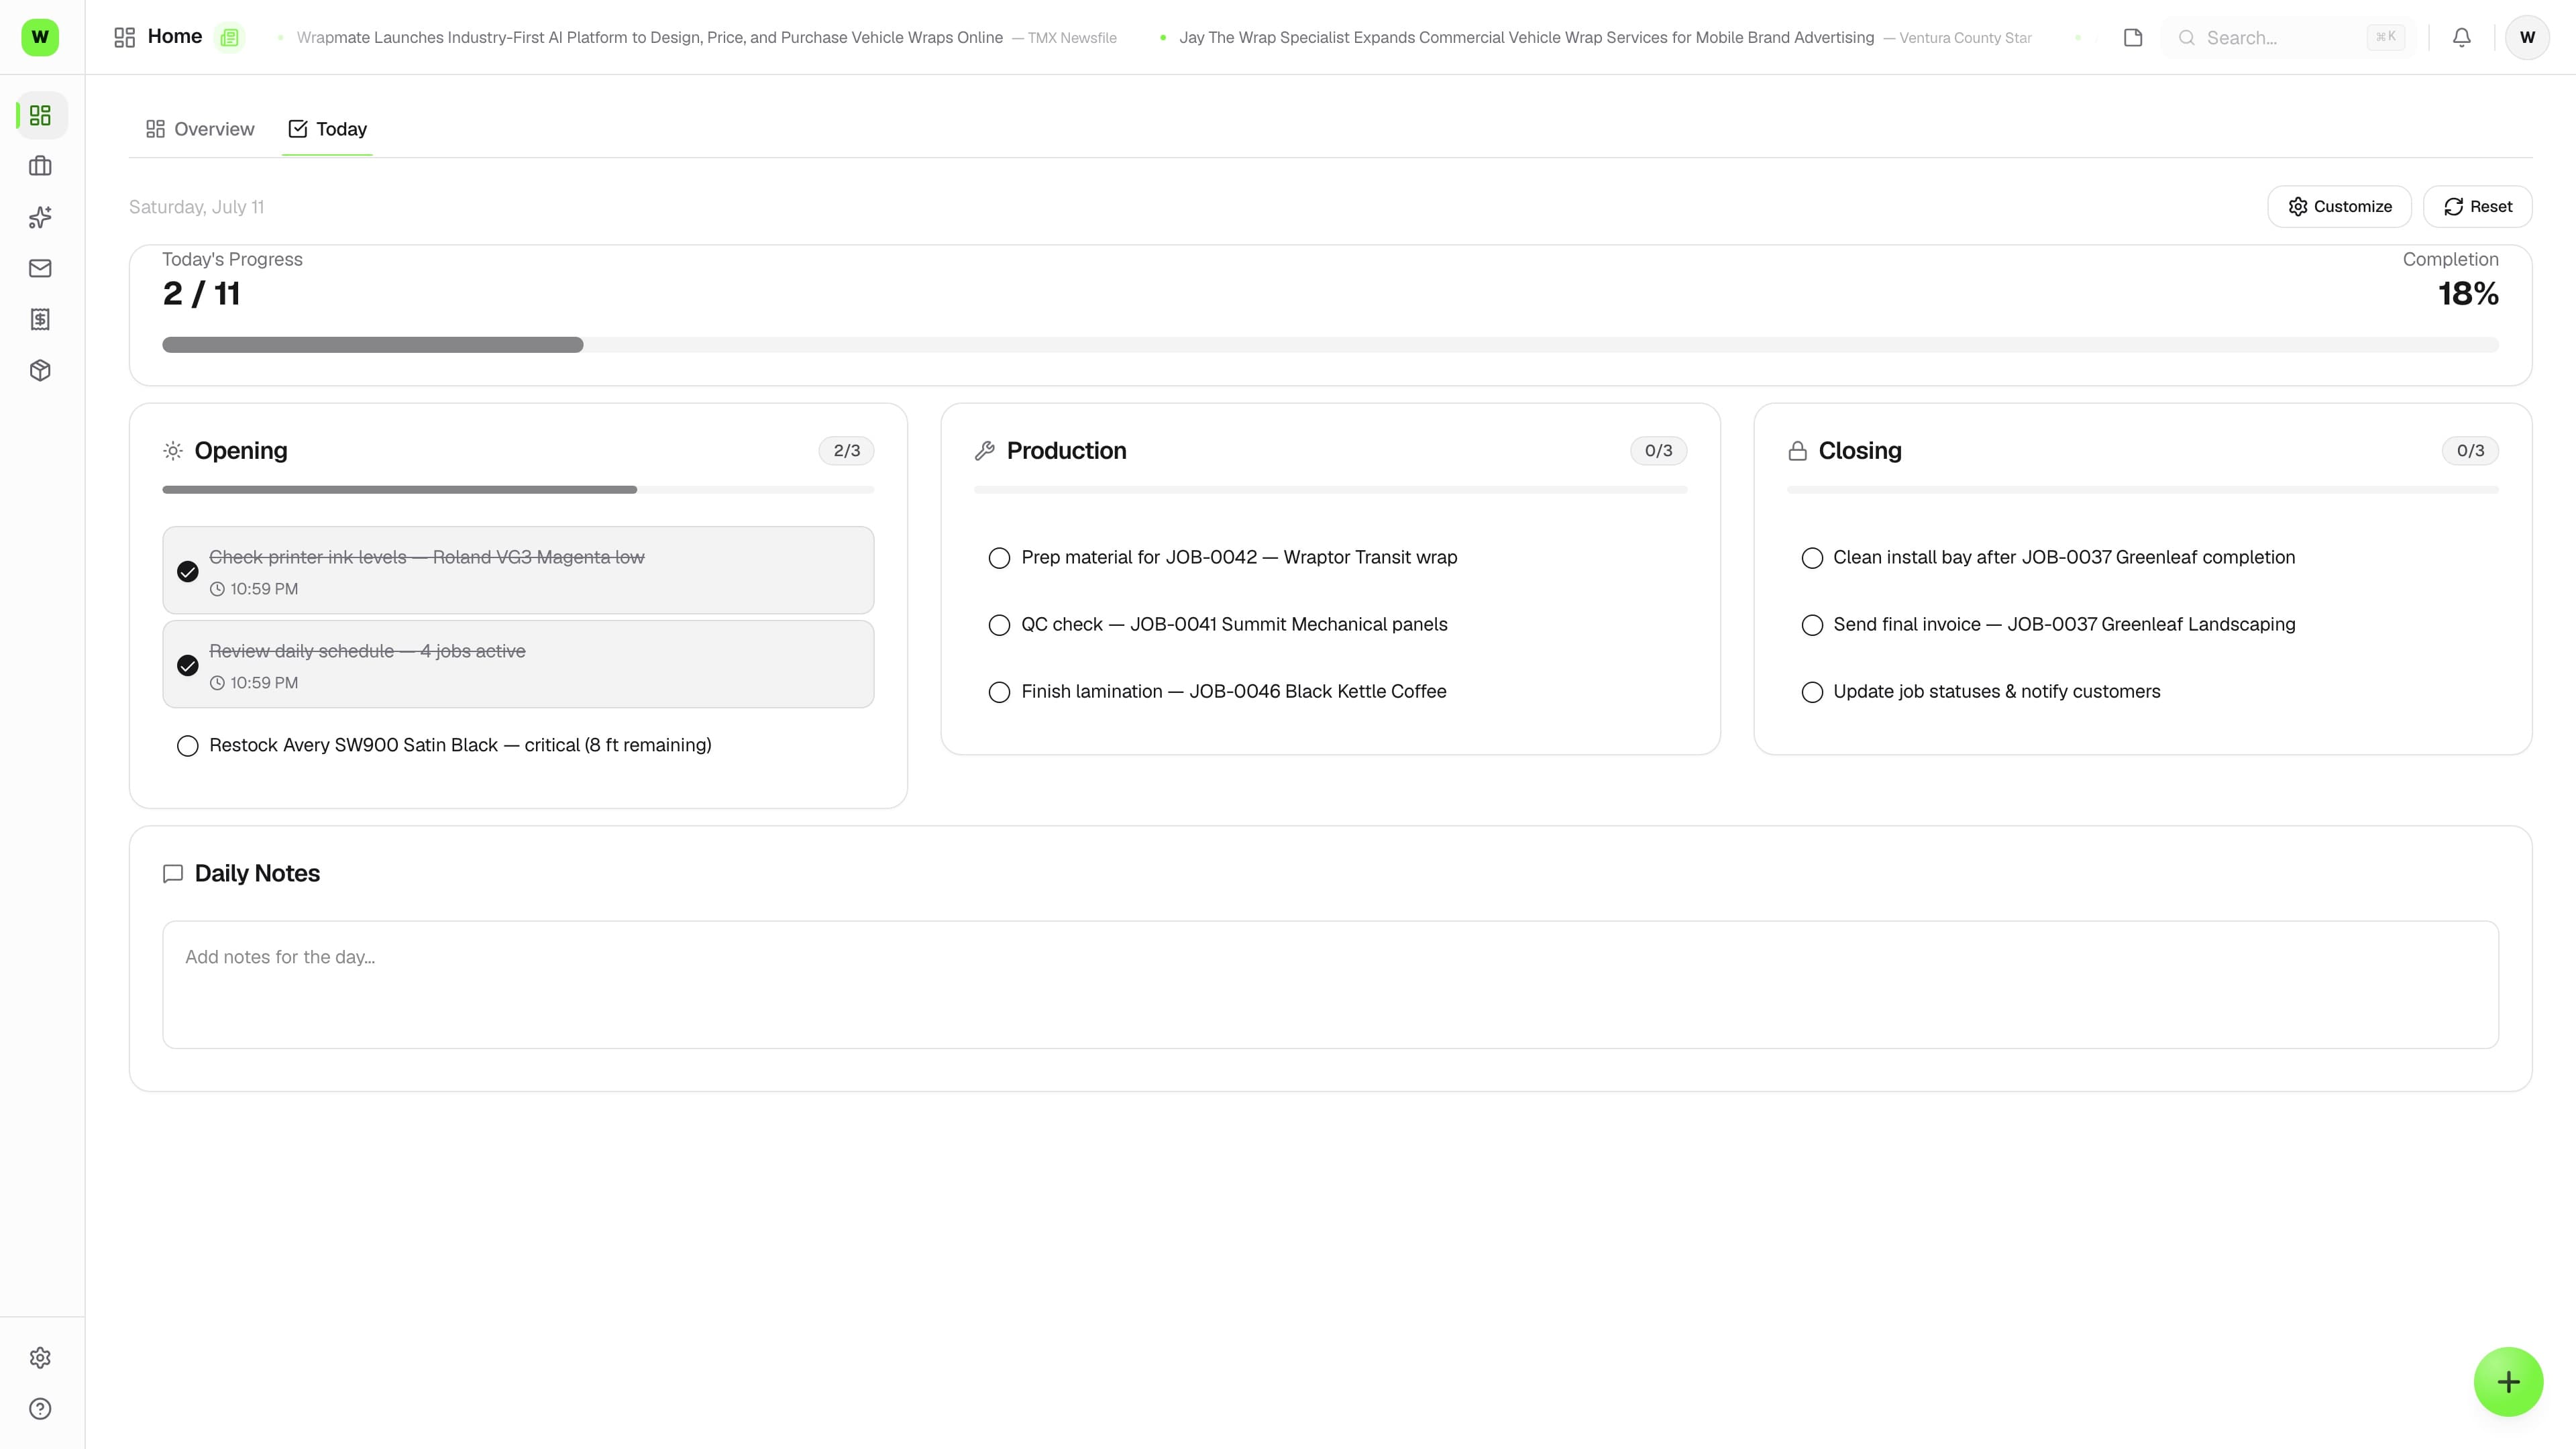Click the Production section progress bar
Viewport: 2576px width, 1449px height.
click(x=1330, y=490)
